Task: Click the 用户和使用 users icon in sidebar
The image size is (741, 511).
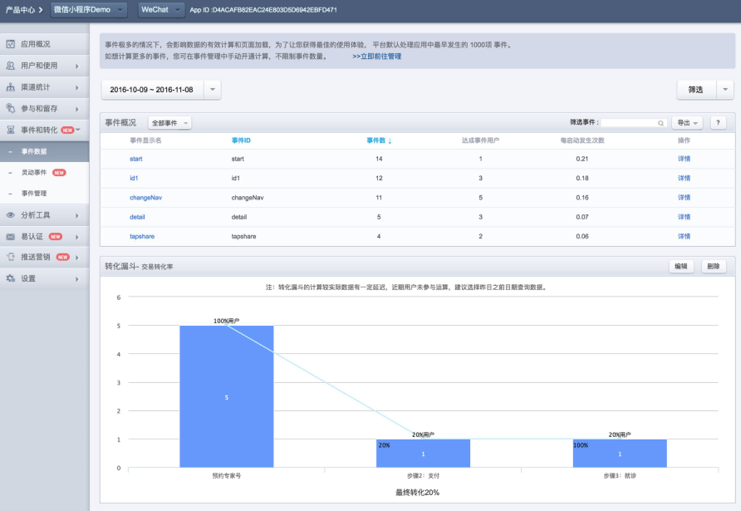Action: point(11,66)
